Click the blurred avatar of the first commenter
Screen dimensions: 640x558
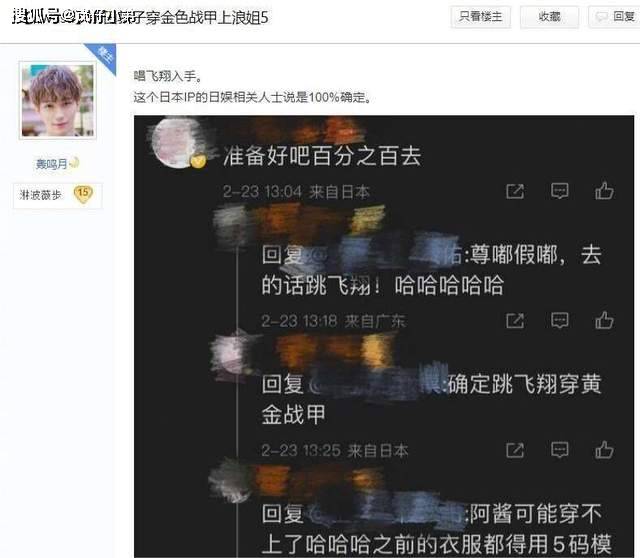click(177, 142)
